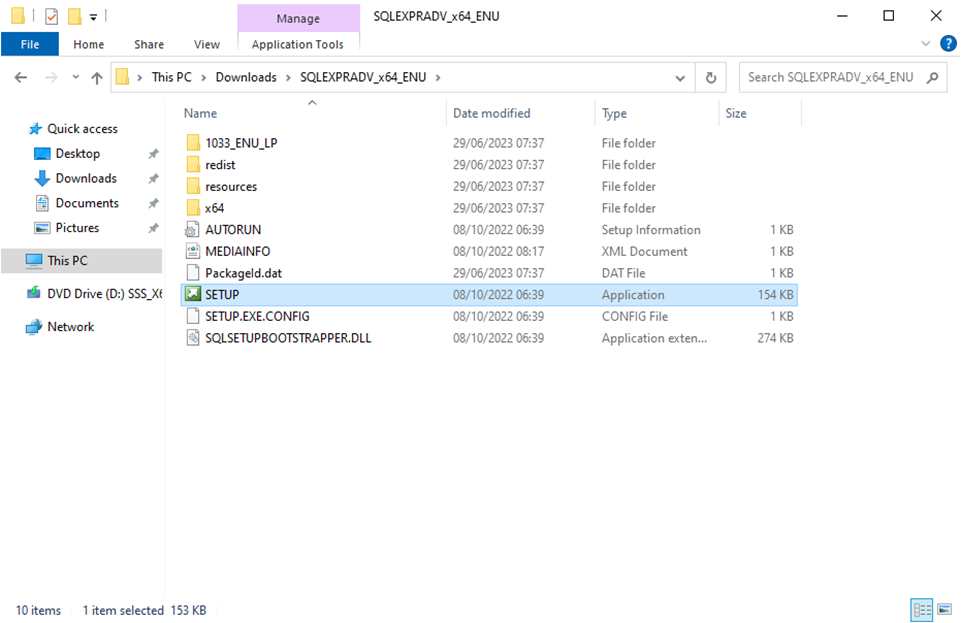This screenshot has width=961, height=623.
Task: Open Explorer Help via the question mark
Action: click(x=948, y=43)
